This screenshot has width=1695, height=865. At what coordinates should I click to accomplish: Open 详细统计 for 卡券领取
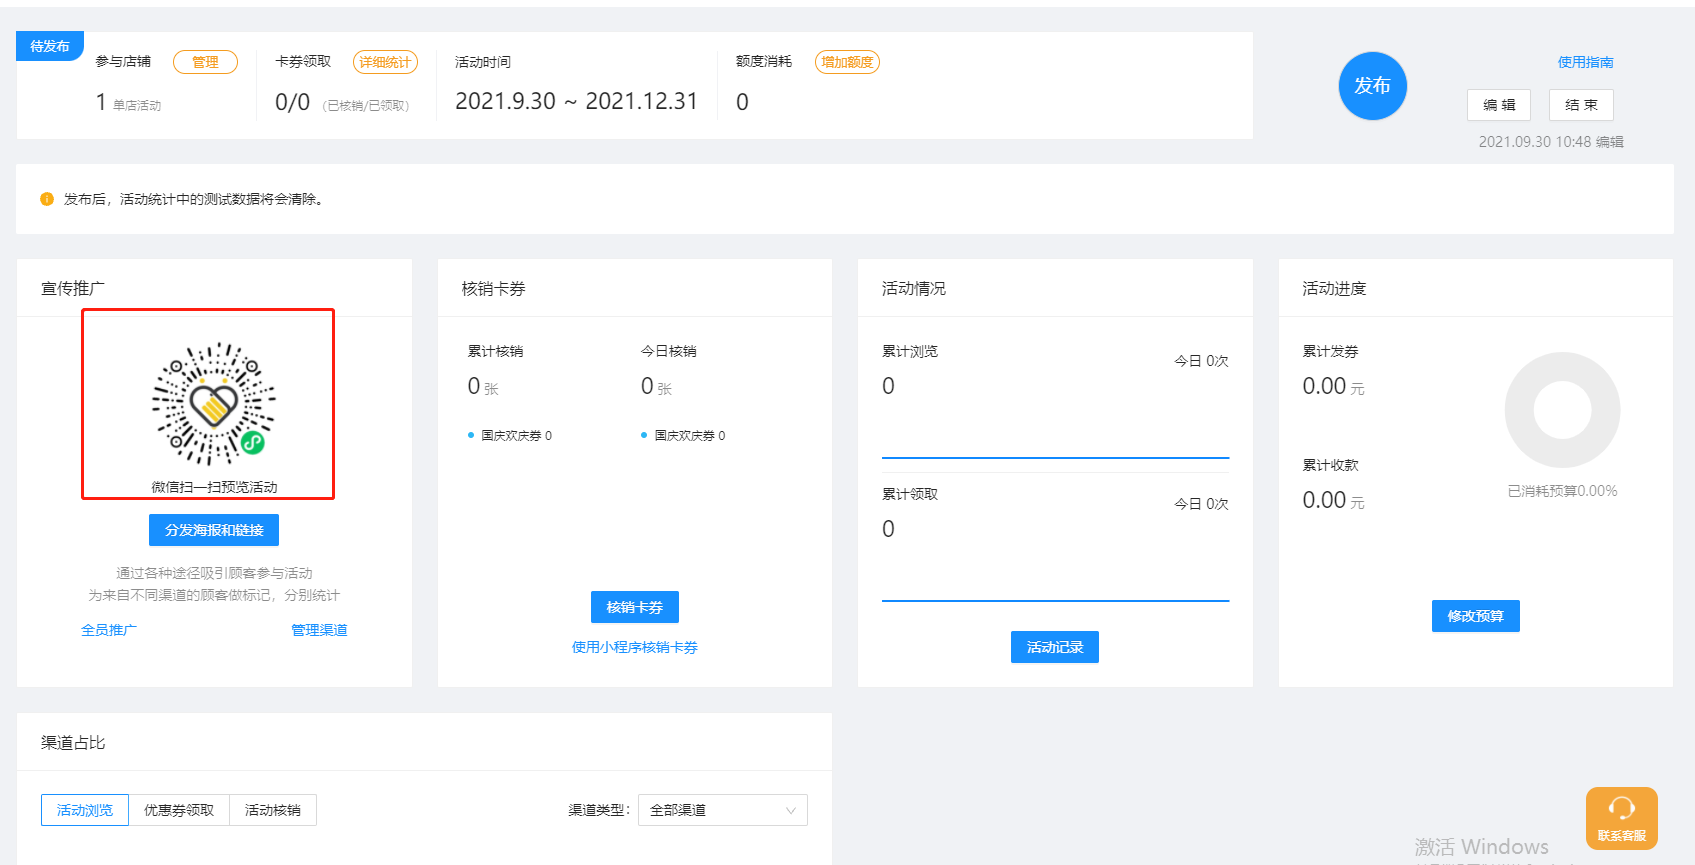coord(385,62)
